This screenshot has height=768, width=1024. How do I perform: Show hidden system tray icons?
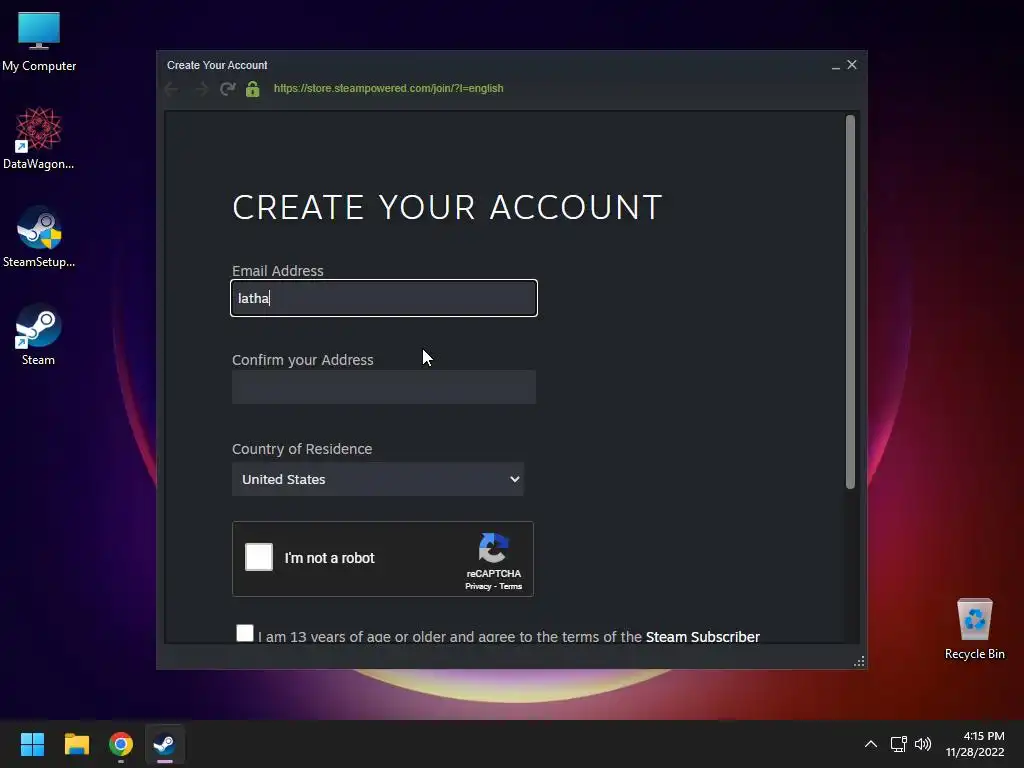tap(871, 744)
